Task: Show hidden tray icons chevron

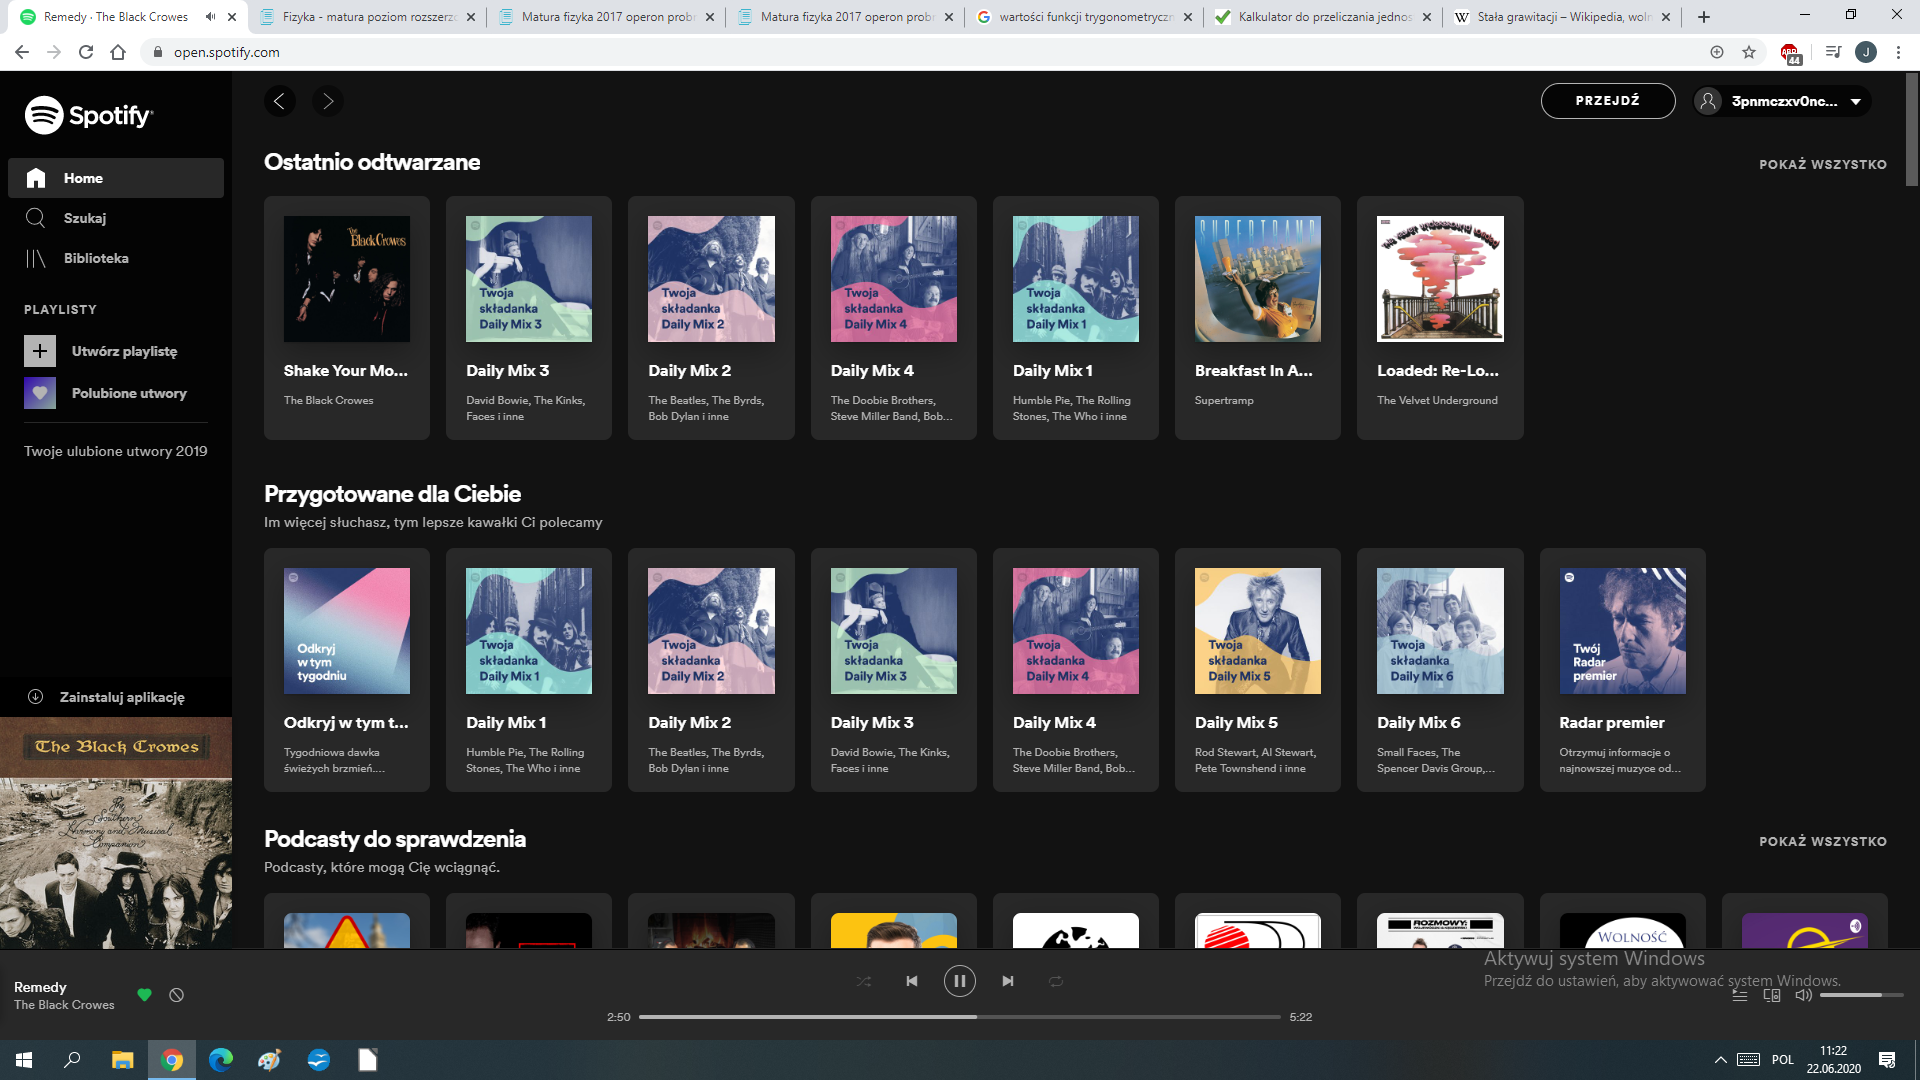Action: 1720,1060
